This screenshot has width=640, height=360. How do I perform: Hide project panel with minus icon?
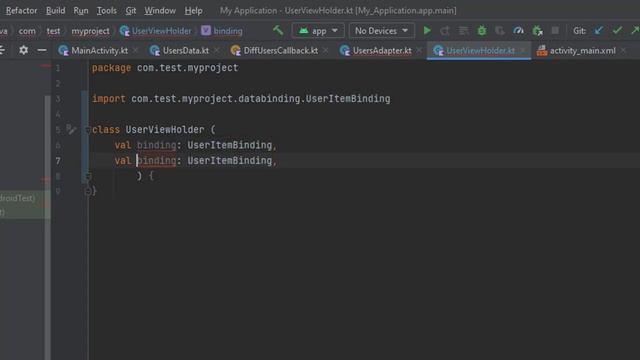tap(42, 50)
